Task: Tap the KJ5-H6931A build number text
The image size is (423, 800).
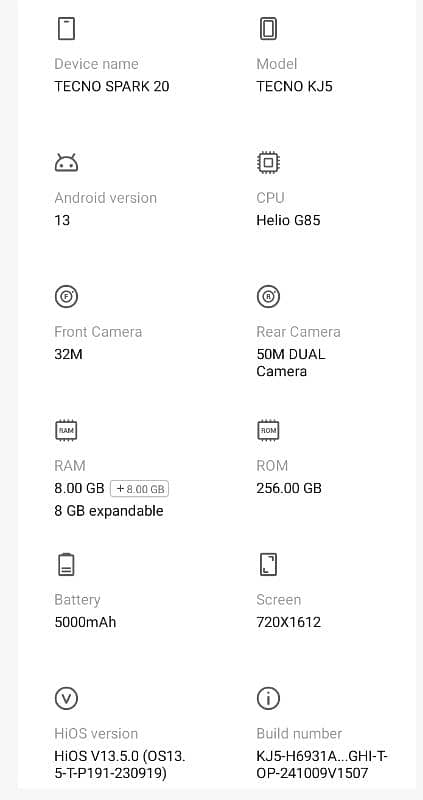Action: click(322, 765)
